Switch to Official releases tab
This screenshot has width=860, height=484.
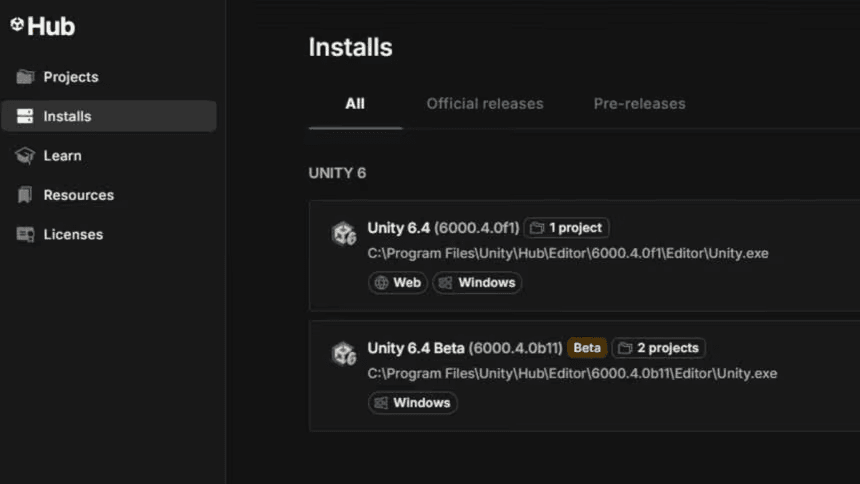(485, 104)
